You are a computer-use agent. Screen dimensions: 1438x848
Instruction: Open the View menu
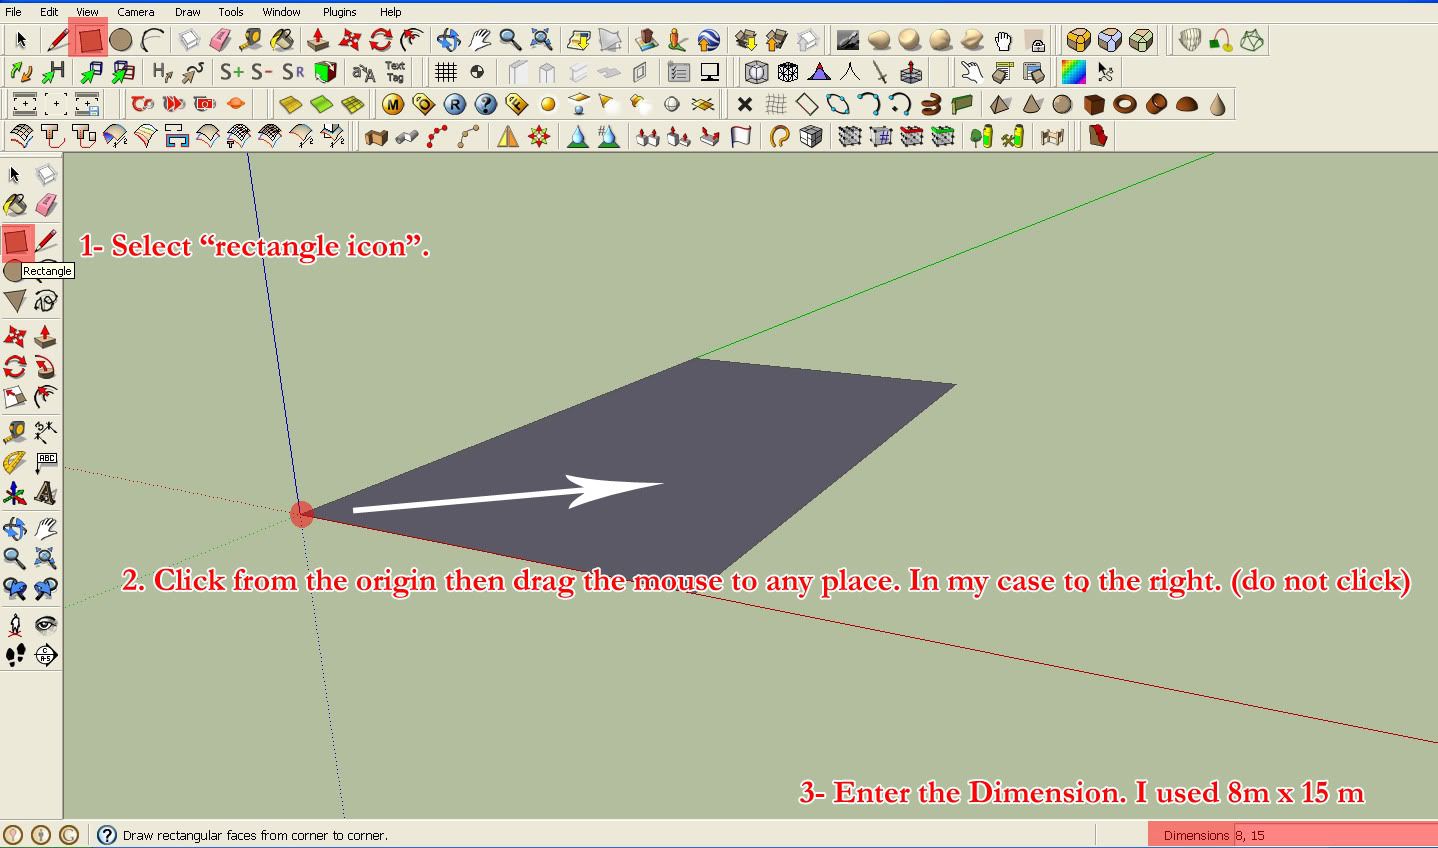click(87, 12)
